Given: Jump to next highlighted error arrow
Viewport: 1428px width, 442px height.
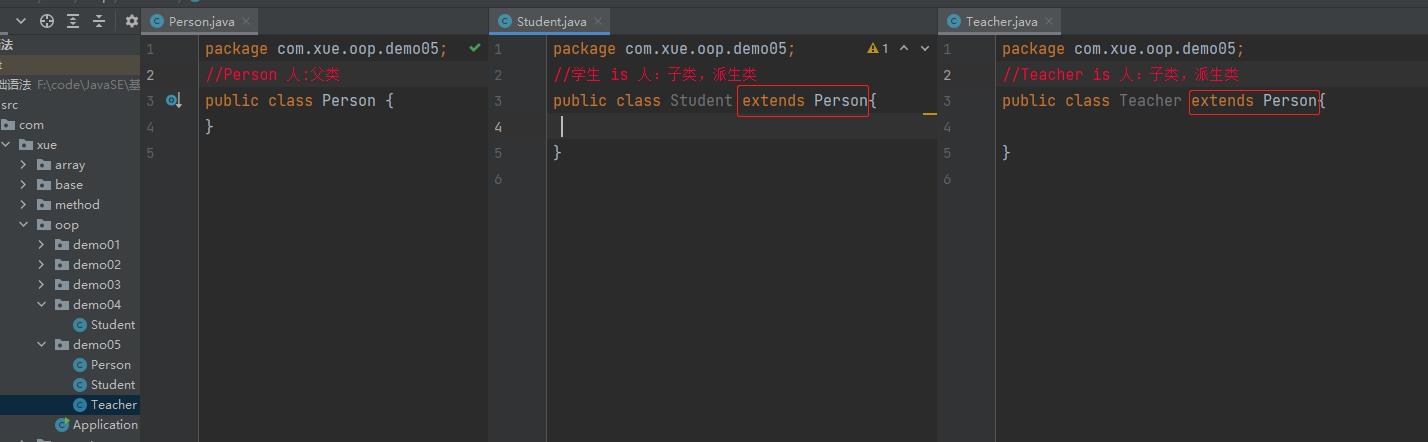Looking at the screenshot, I should 925,48.
